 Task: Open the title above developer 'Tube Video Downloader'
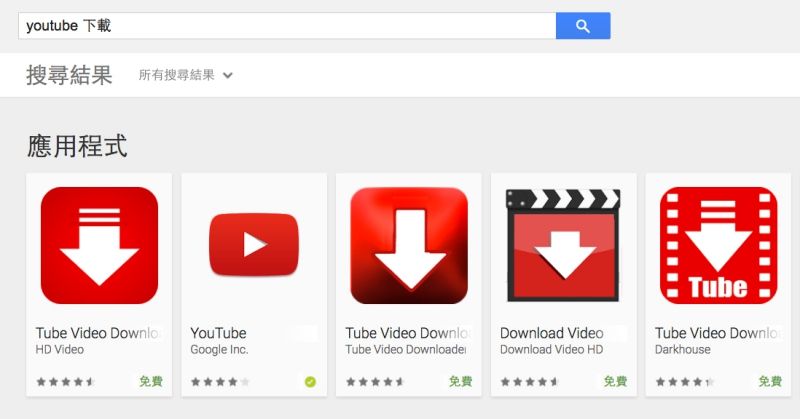tap(408, 333)
